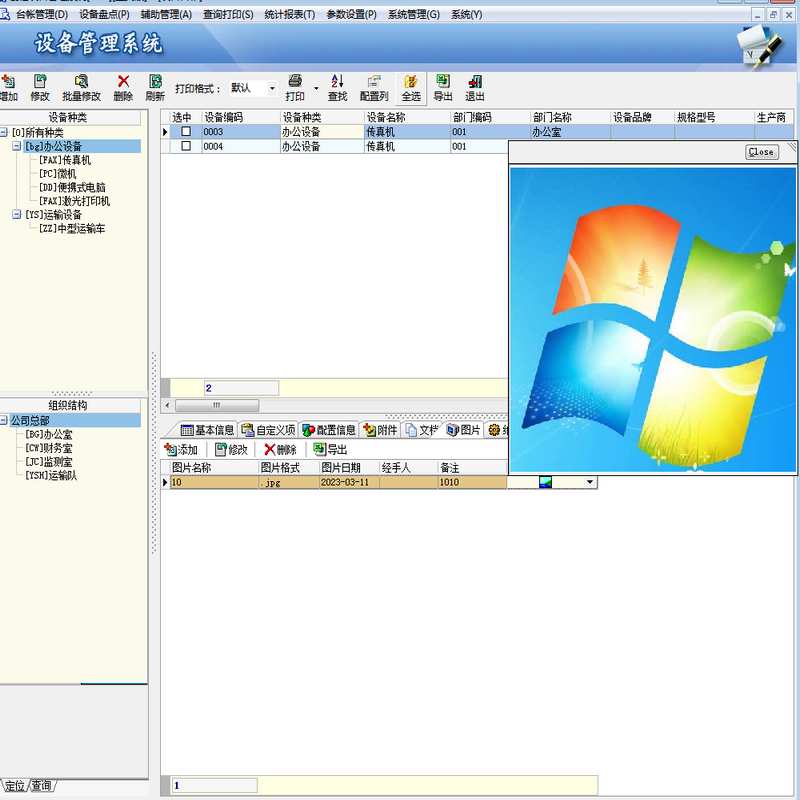Open the 打印格式 default dropdown

click(x=272, y=88)
